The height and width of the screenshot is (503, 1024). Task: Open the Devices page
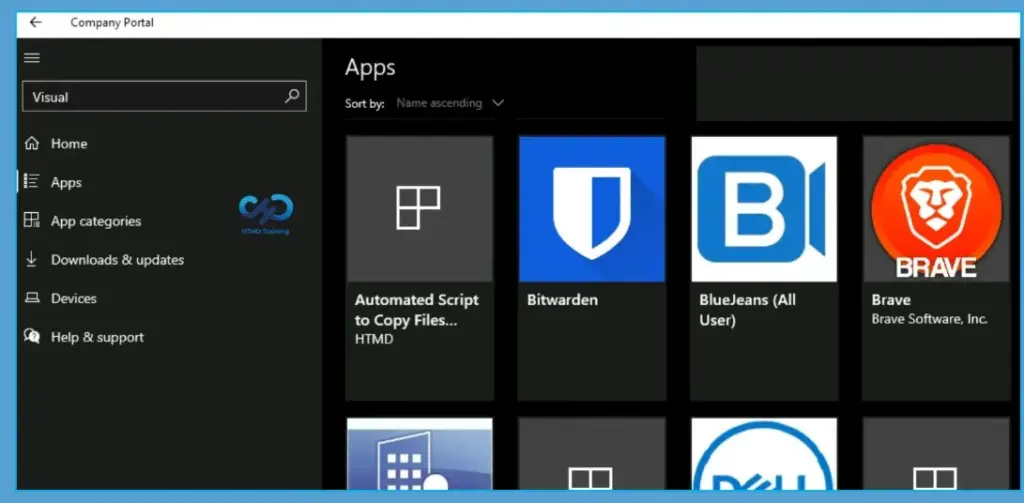[74, 298]
